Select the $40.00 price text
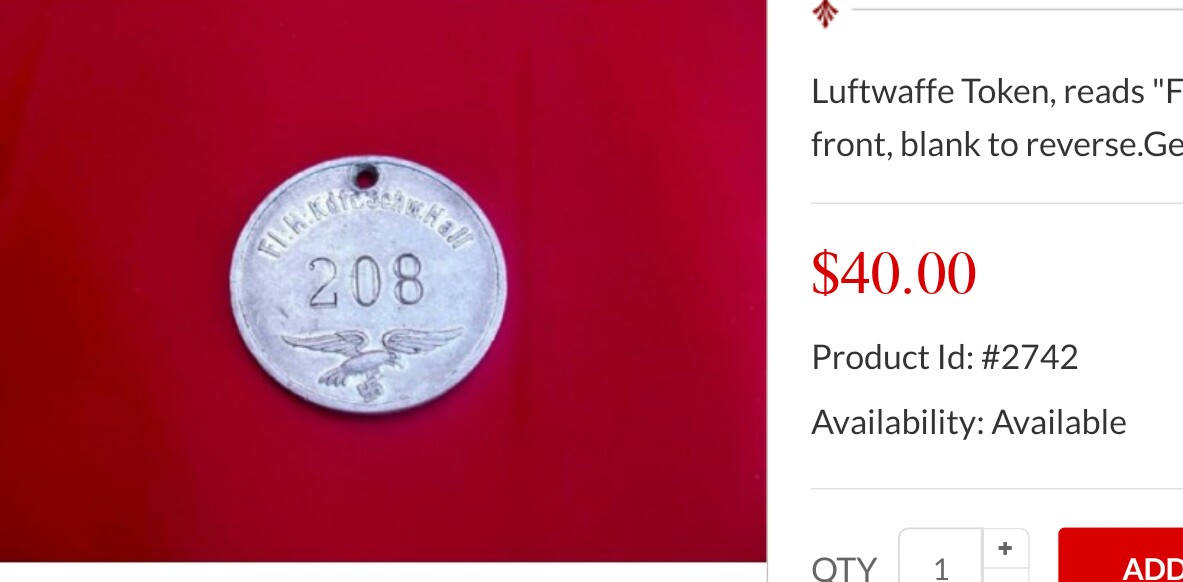The height and width of the screenshot is (582, 1183). tap(893, 273)
